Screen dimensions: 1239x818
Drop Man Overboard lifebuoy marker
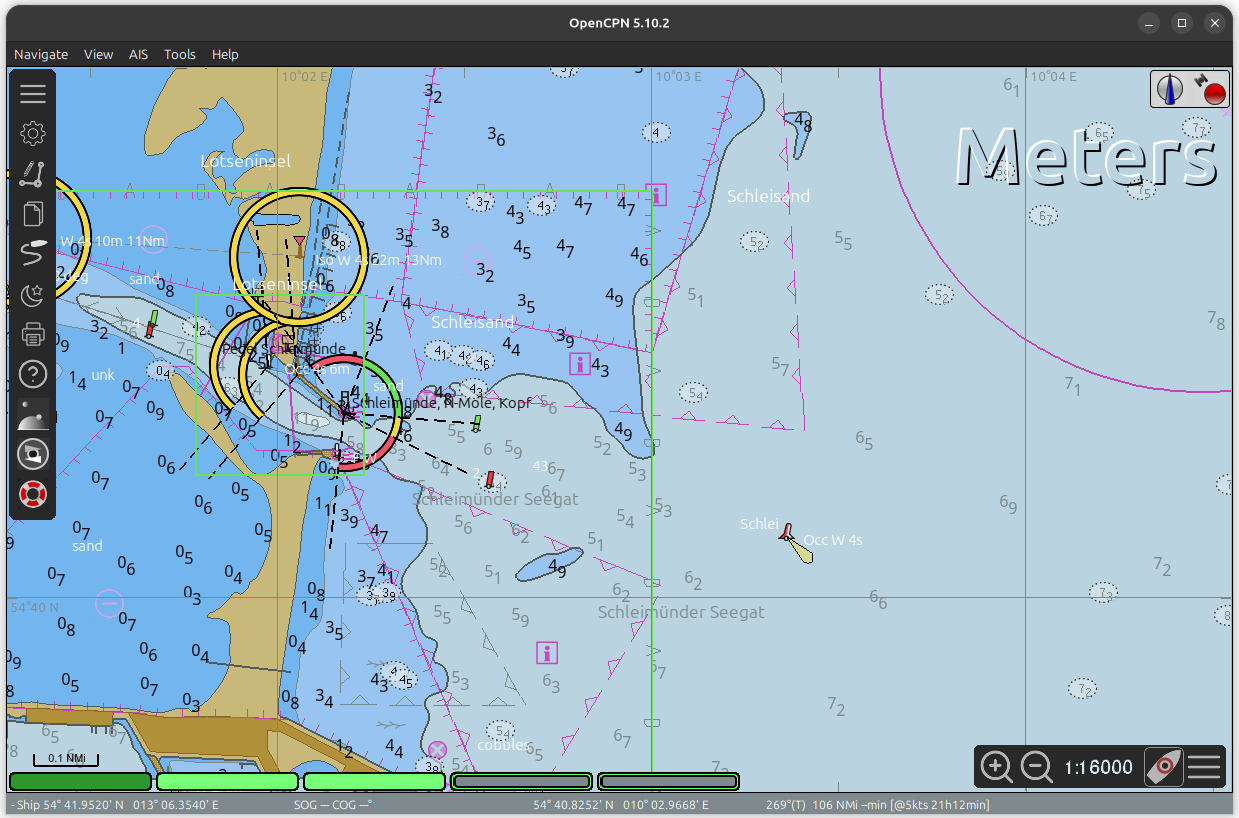pos(33,493)
